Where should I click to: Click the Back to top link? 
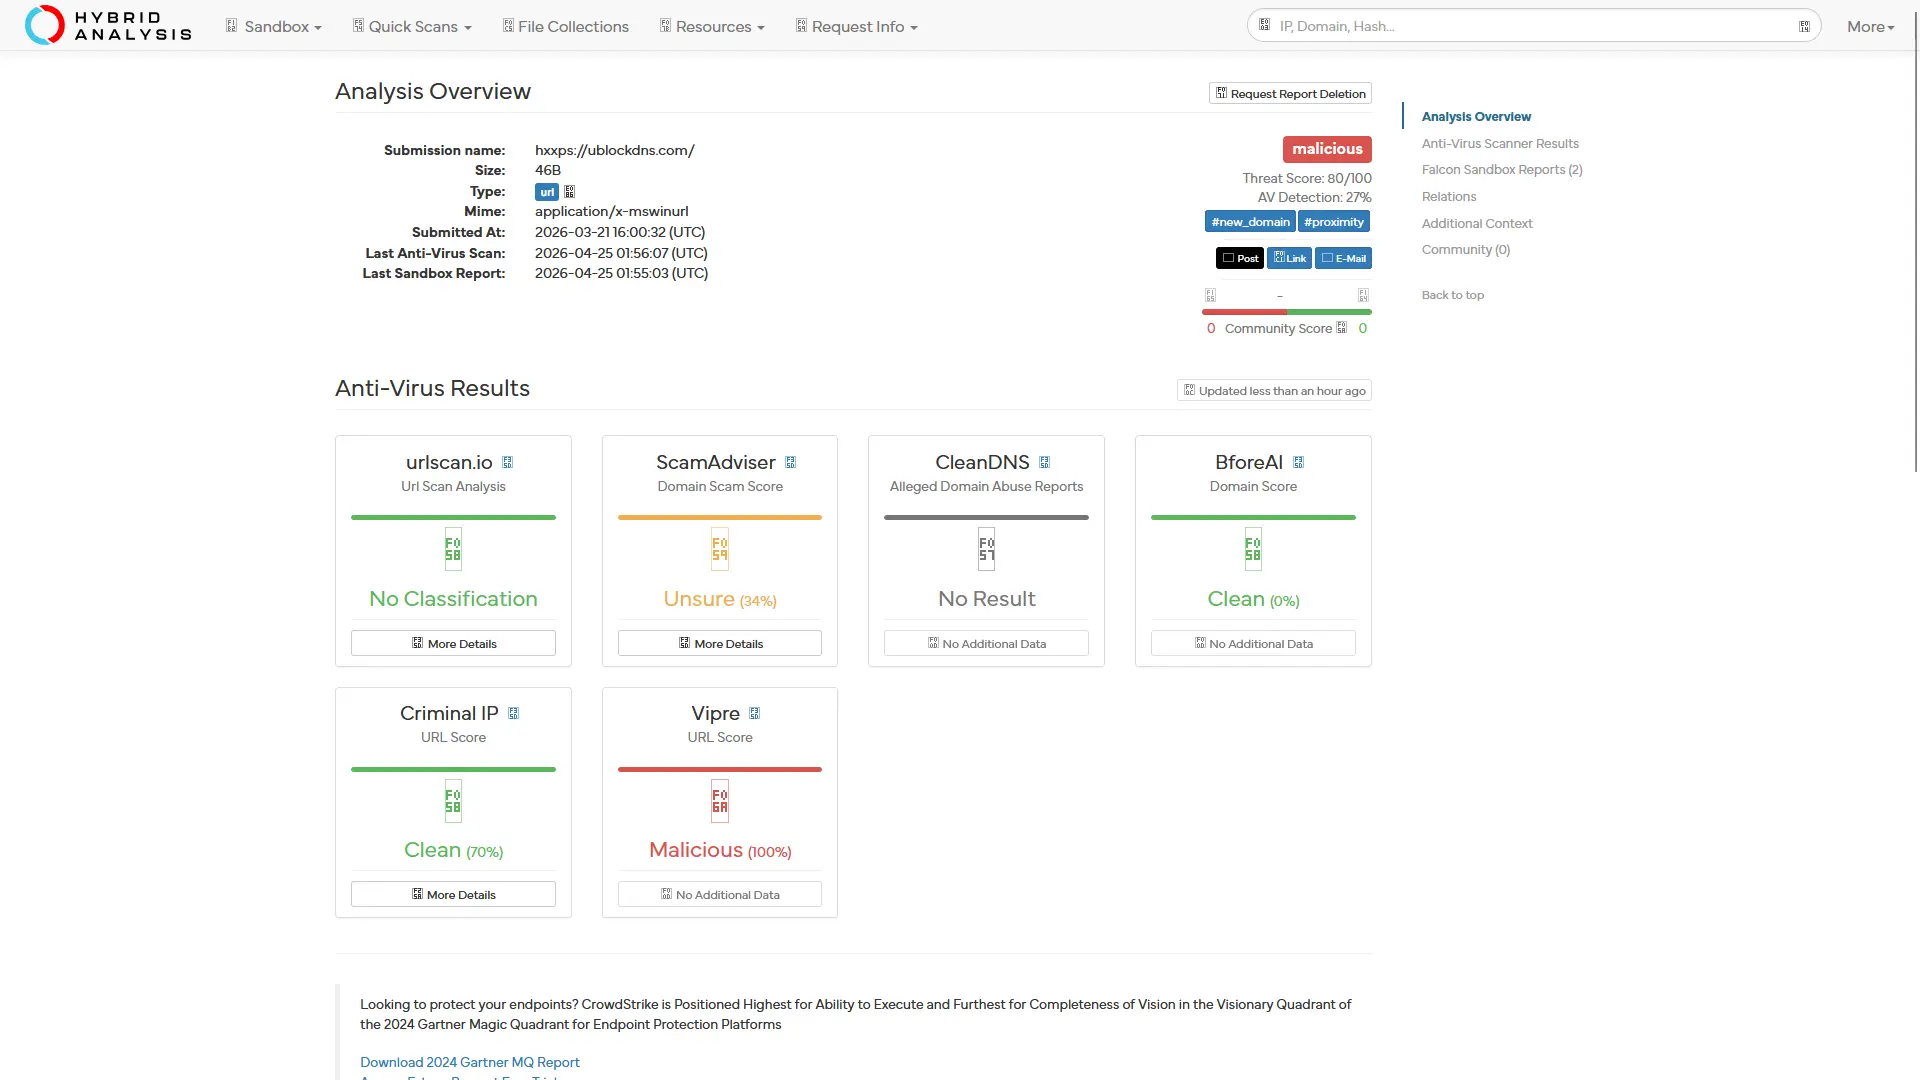coord(1453,295)
